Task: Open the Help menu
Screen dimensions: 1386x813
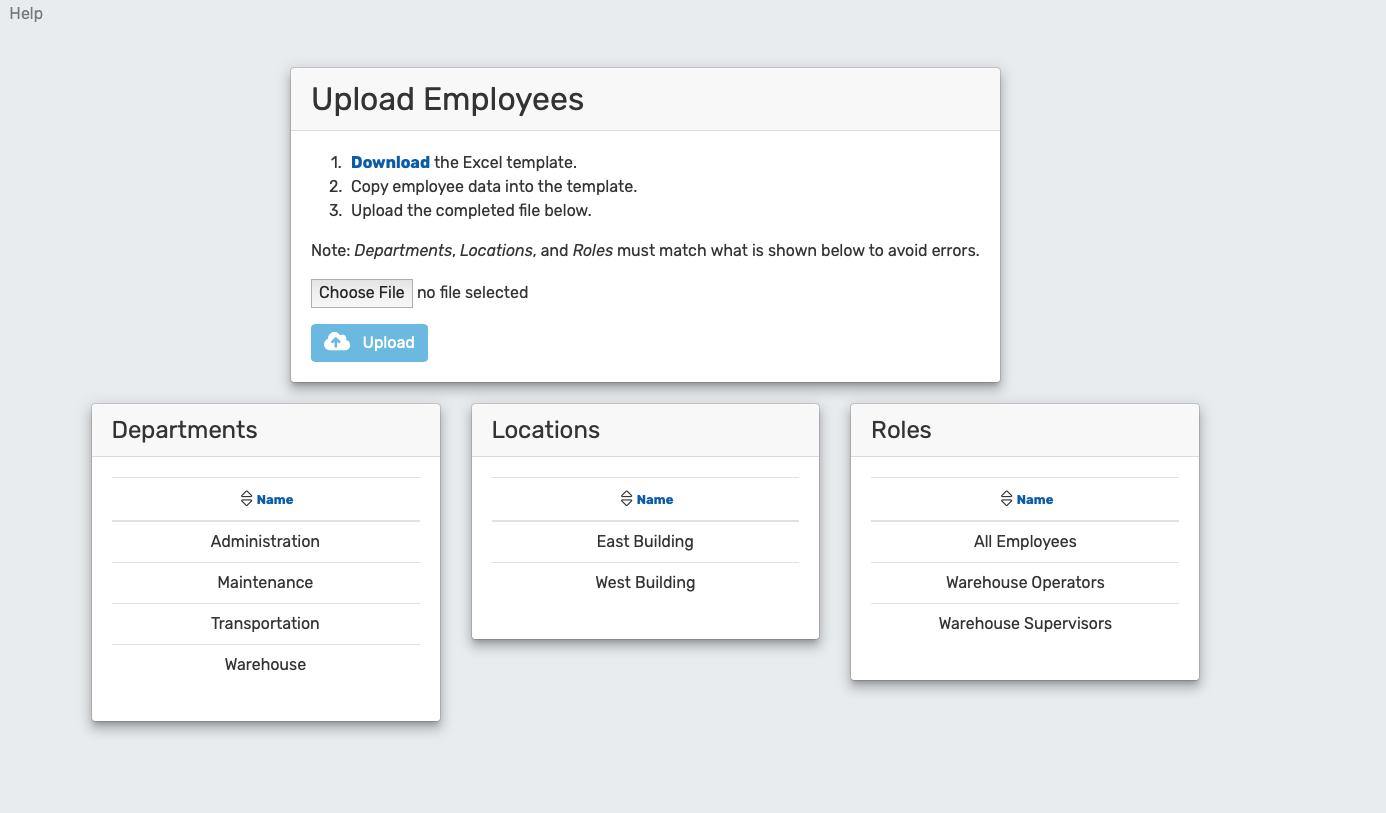Action: point(26,14)
